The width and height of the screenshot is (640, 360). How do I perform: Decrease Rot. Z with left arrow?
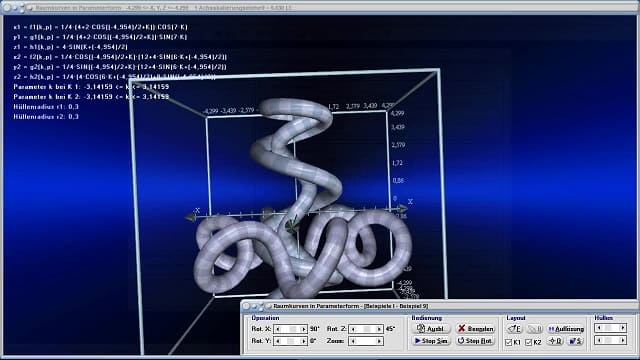click(353, 329)
